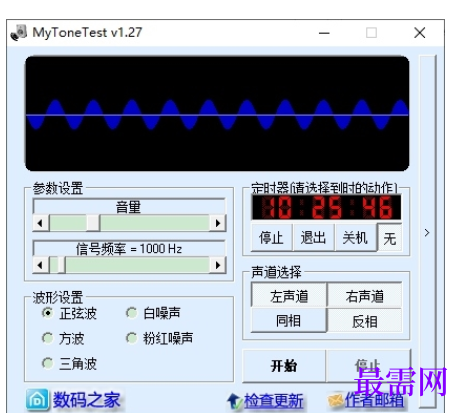Click the 信号频率 = 1000 Hz label
This screenshot has height=413, width=466.
pos(129,248)
